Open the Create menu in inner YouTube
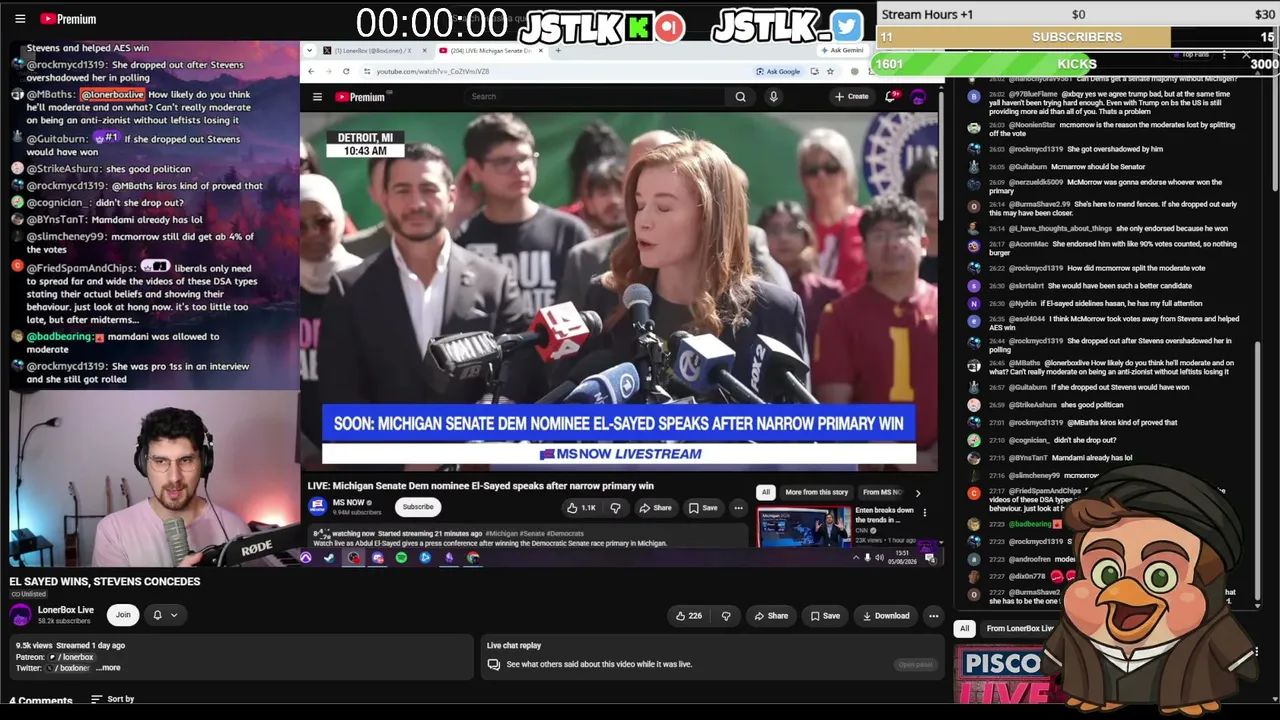 coord(851,97)
